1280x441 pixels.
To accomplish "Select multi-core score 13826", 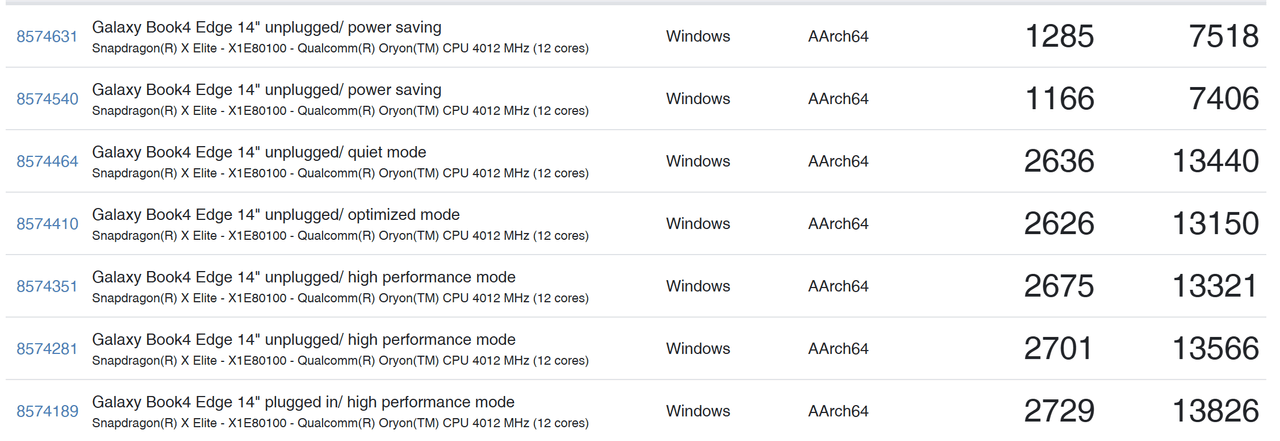I will 1215,411.
